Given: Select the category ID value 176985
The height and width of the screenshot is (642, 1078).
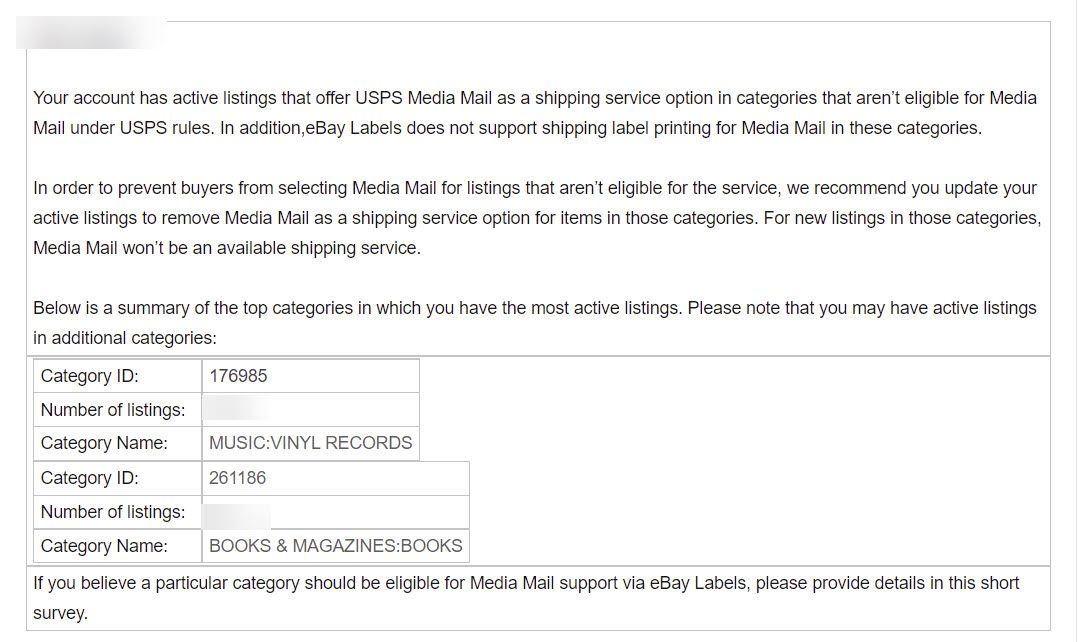Looking at the screenshot, I should tap(238, 376).
